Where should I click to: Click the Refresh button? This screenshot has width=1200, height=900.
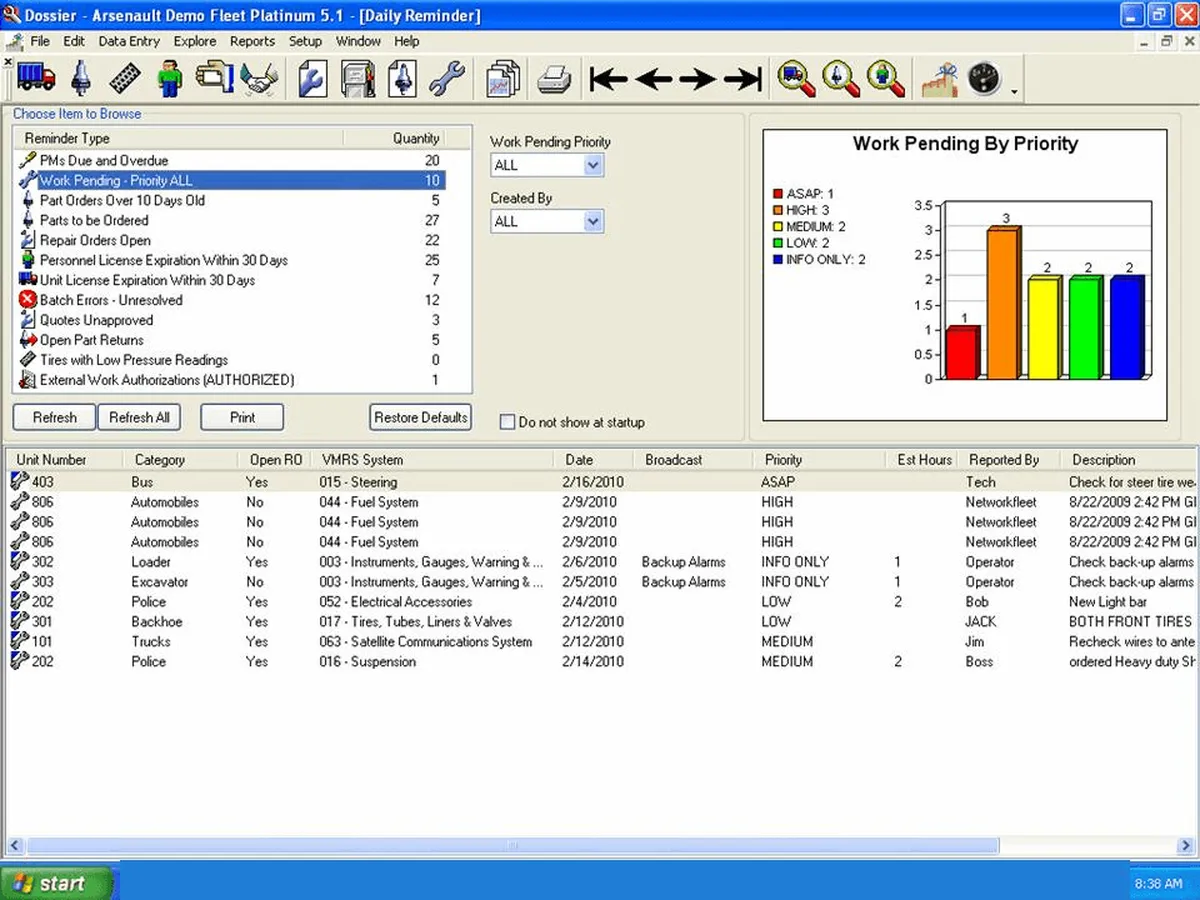54,417
